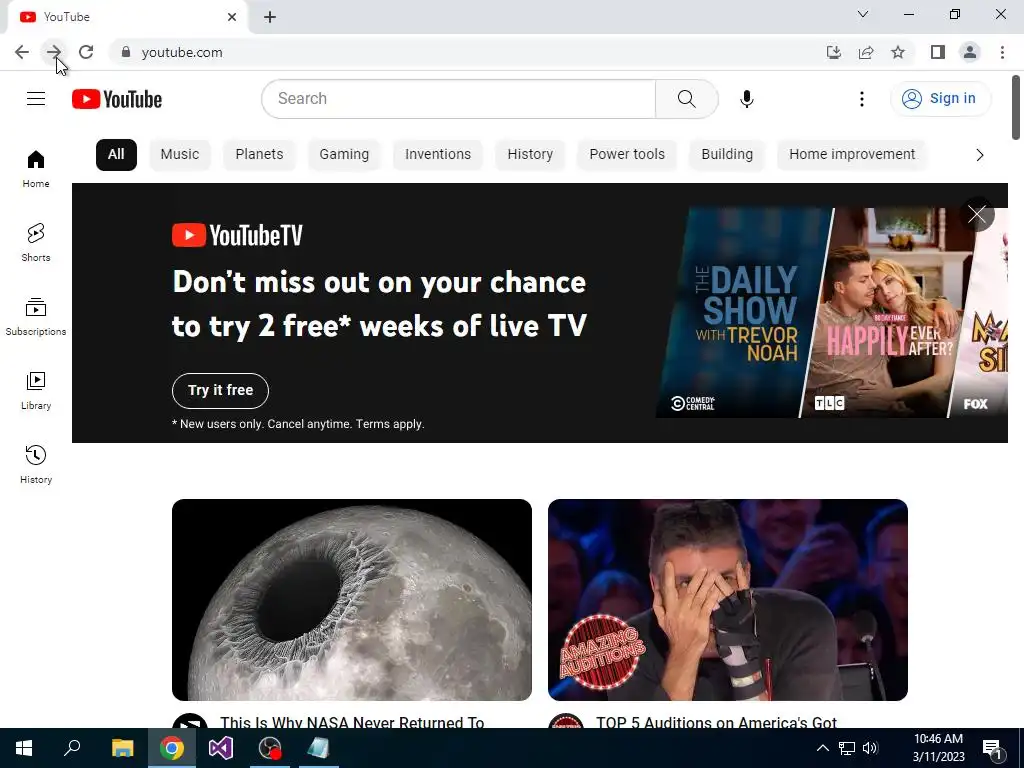Close the YouTube browser tab

pos(232,17)
